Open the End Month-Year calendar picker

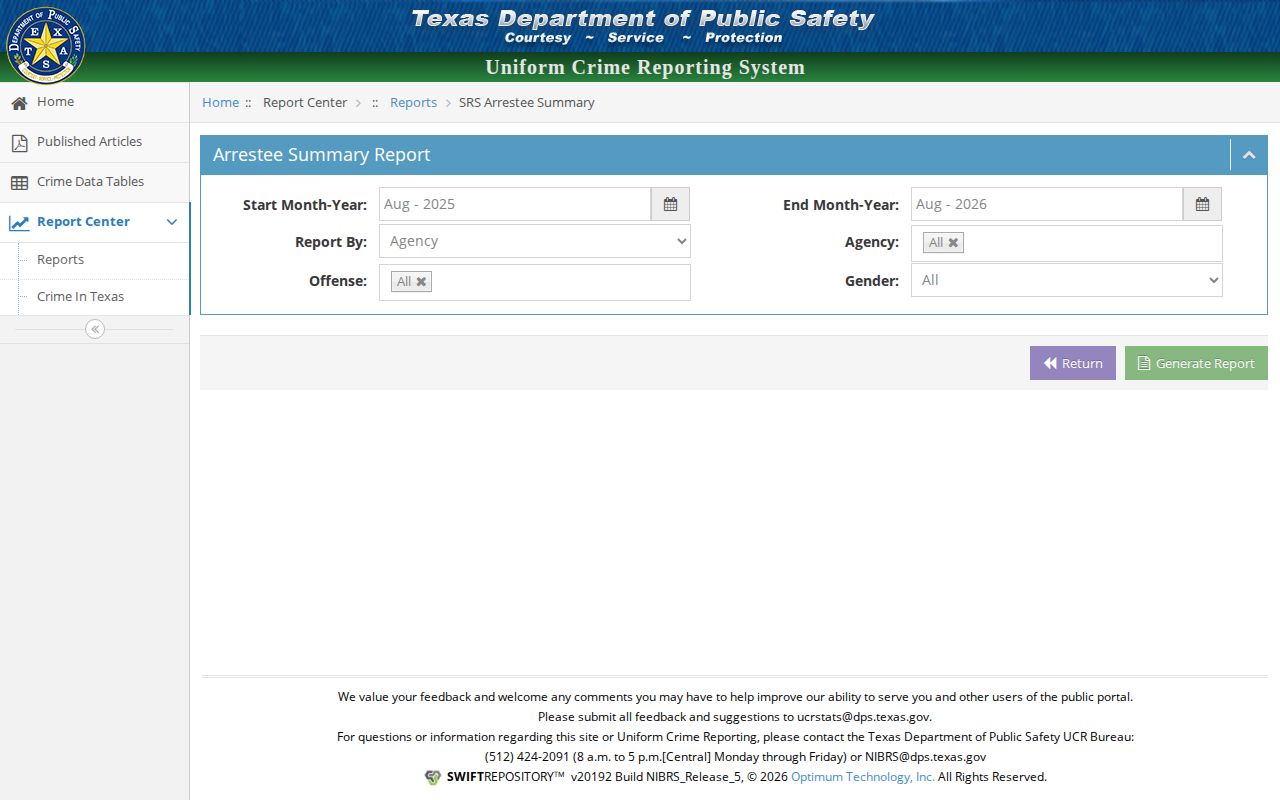click(1202, 204)
